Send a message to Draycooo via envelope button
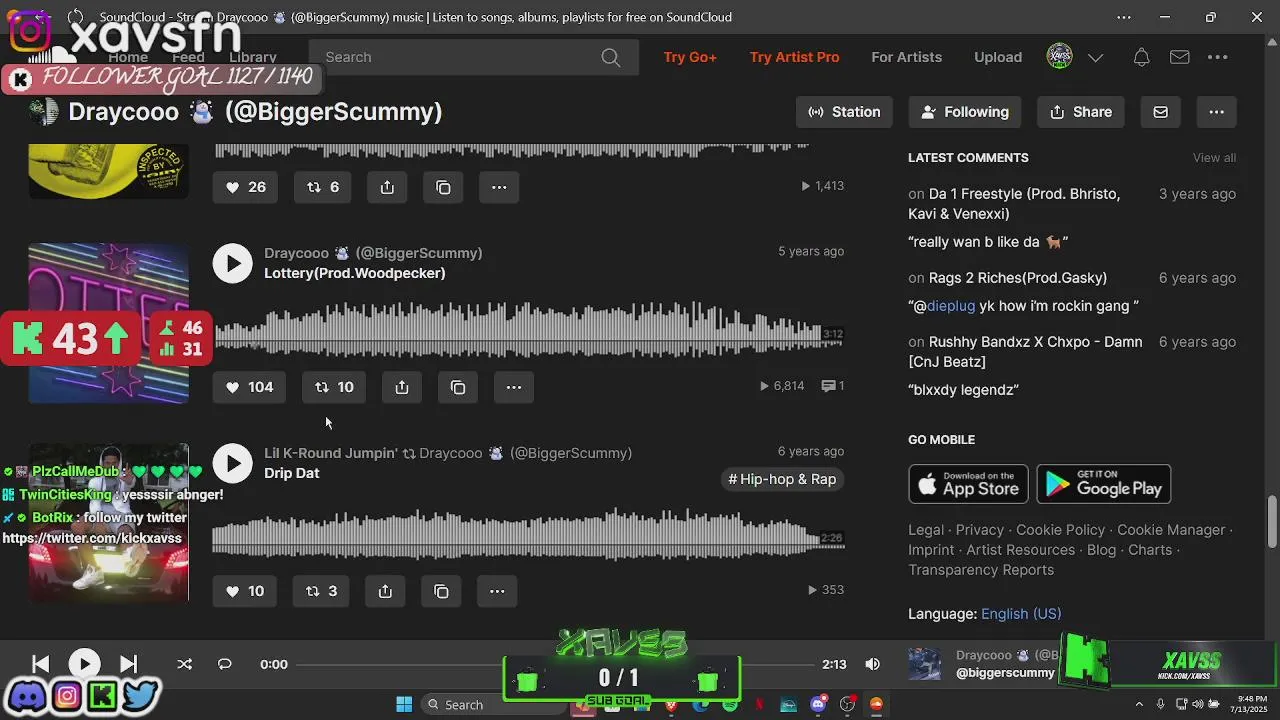This screenshot has height=720, width=1280. [1160, 112]
